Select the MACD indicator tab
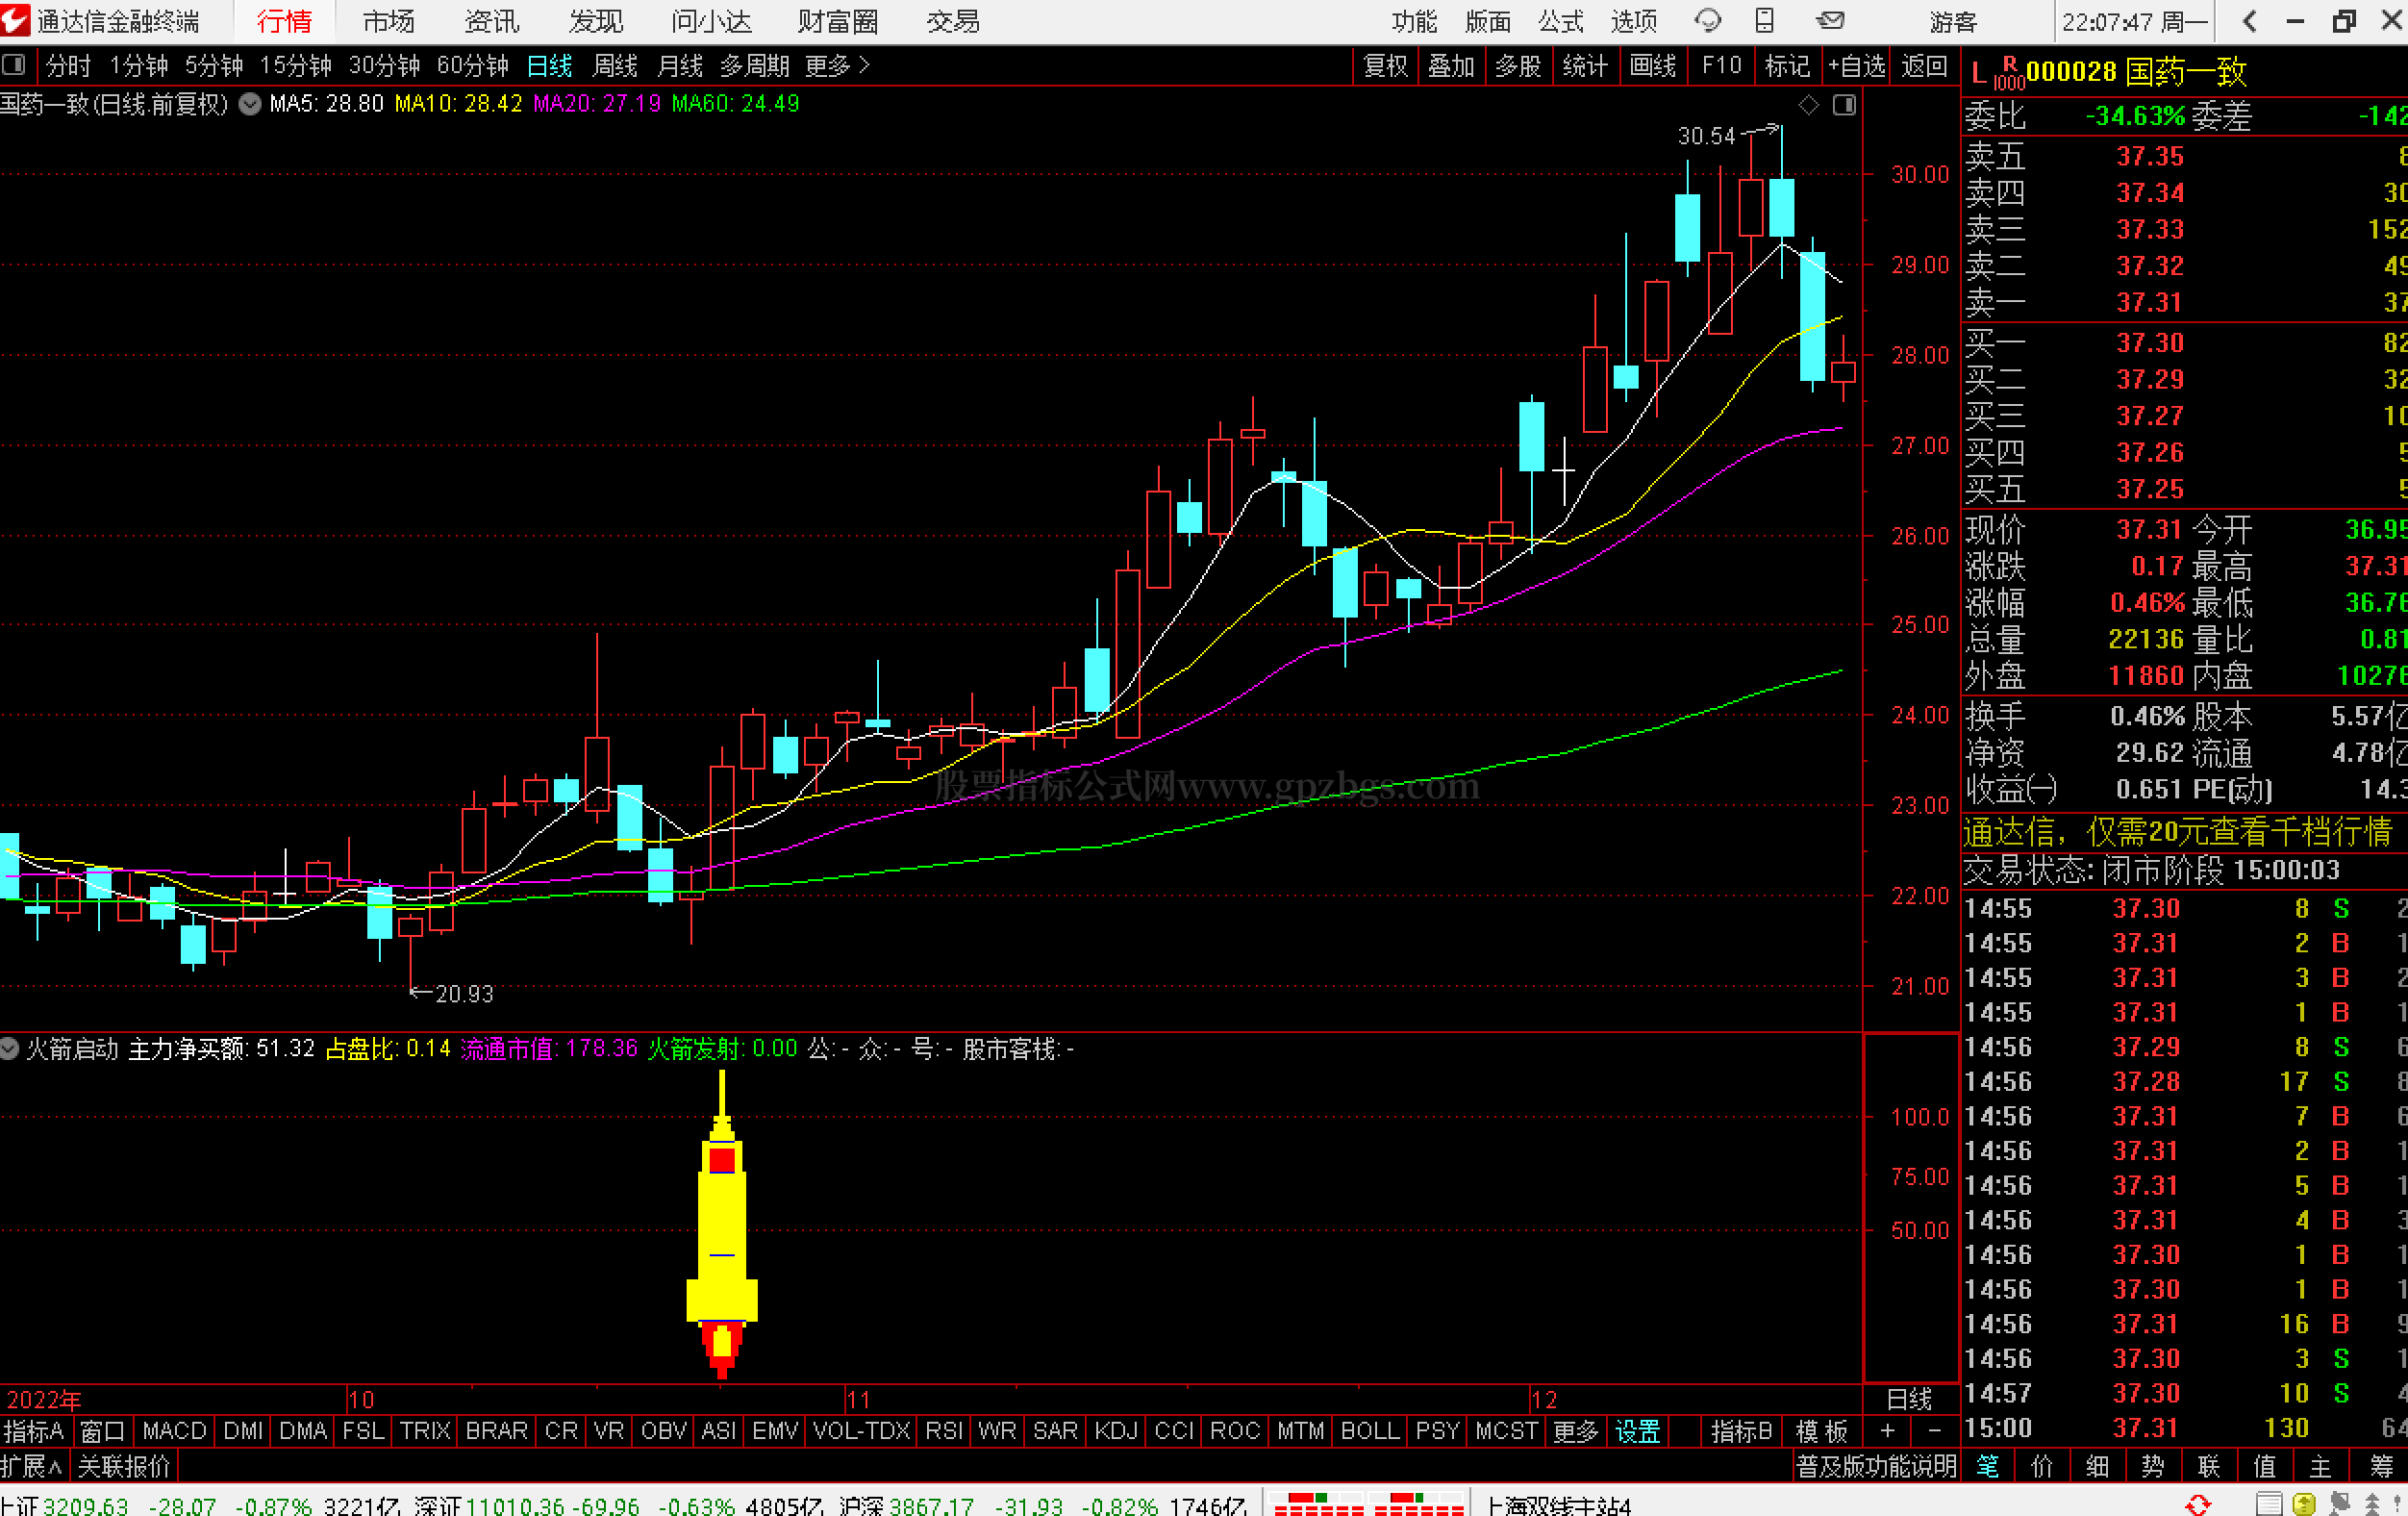 click(174, 1431)
